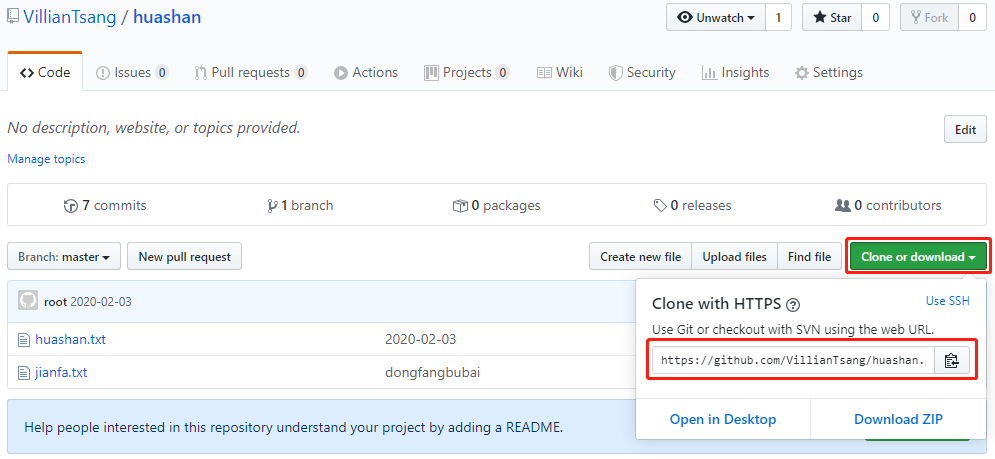This screenshot has width=995, height=459.
Task: Click the root commit author name
Action: click(x=55, y=302)
